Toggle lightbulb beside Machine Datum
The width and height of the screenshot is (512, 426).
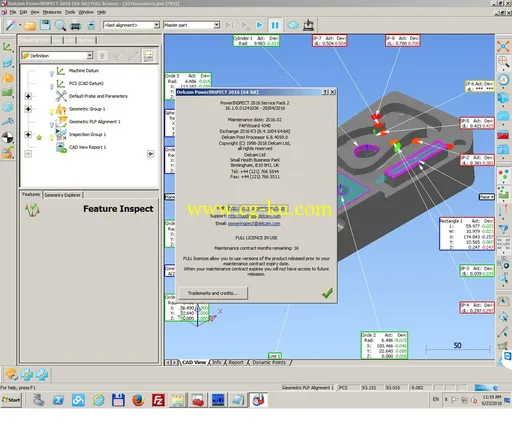(x=52, y=73)
